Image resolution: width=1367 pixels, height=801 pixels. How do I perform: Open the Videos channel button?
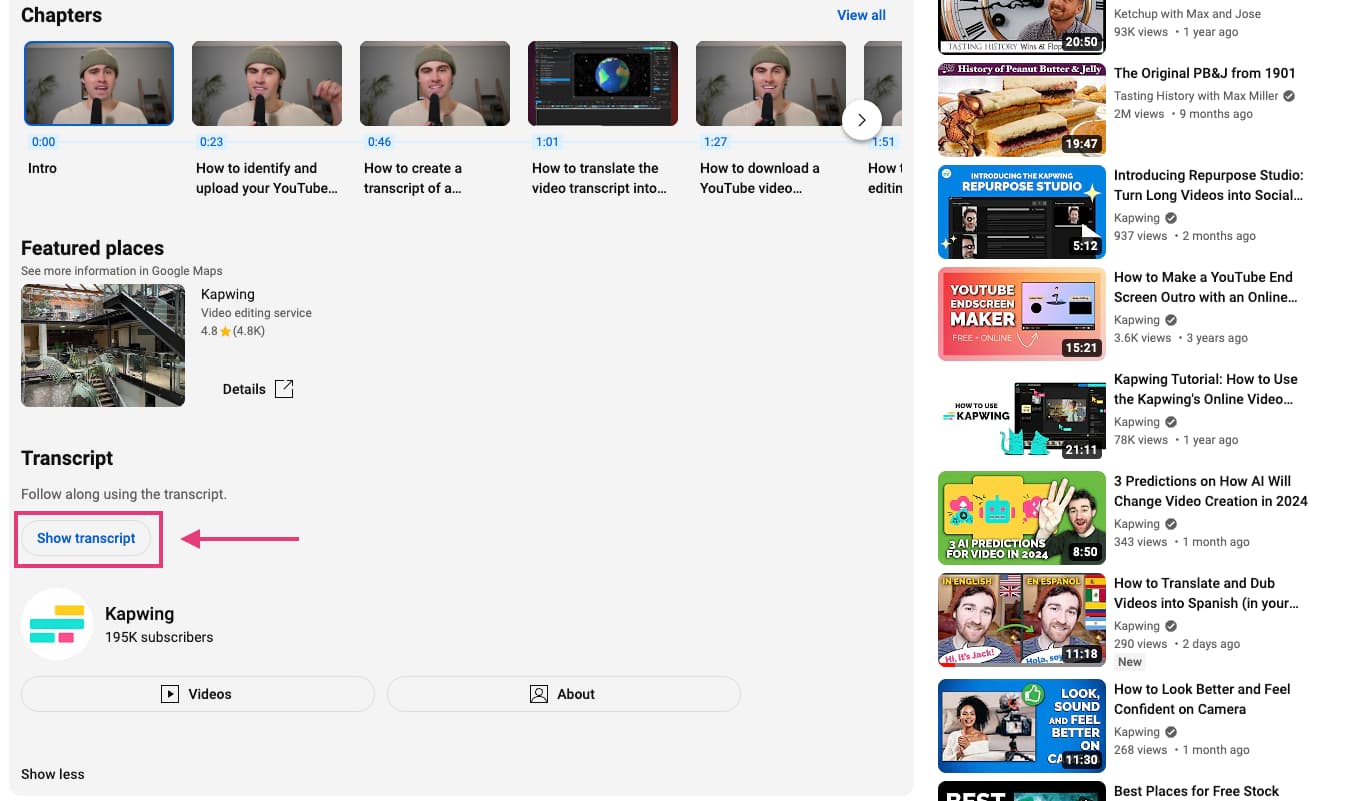198,694
